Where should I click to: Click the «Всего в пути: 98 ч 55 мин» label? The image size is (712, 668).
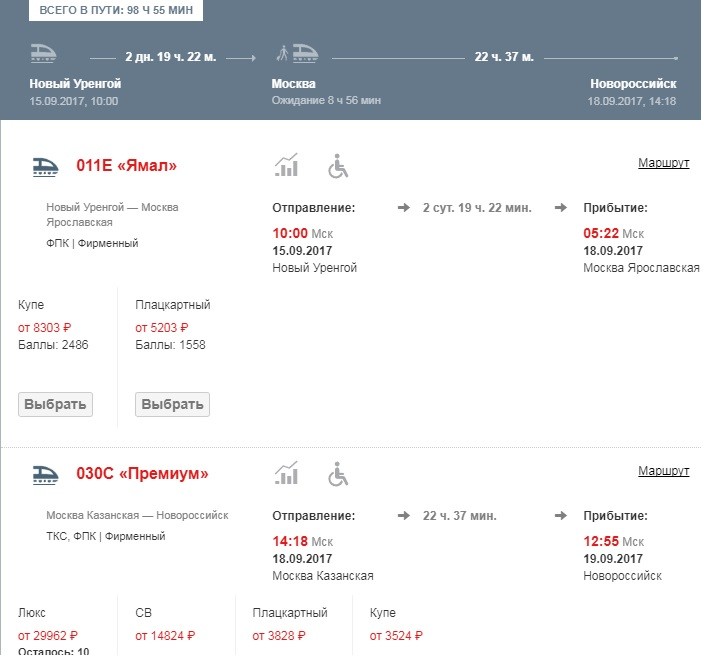coord(118,10)
